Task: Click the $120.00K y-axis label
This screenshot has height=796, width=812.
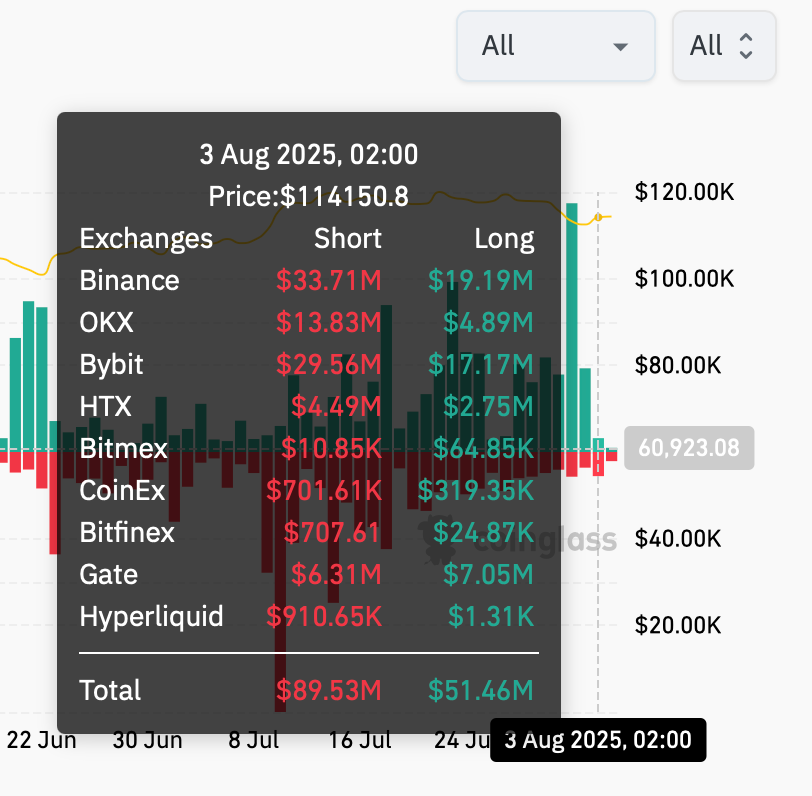Action: tap(684, 192)
